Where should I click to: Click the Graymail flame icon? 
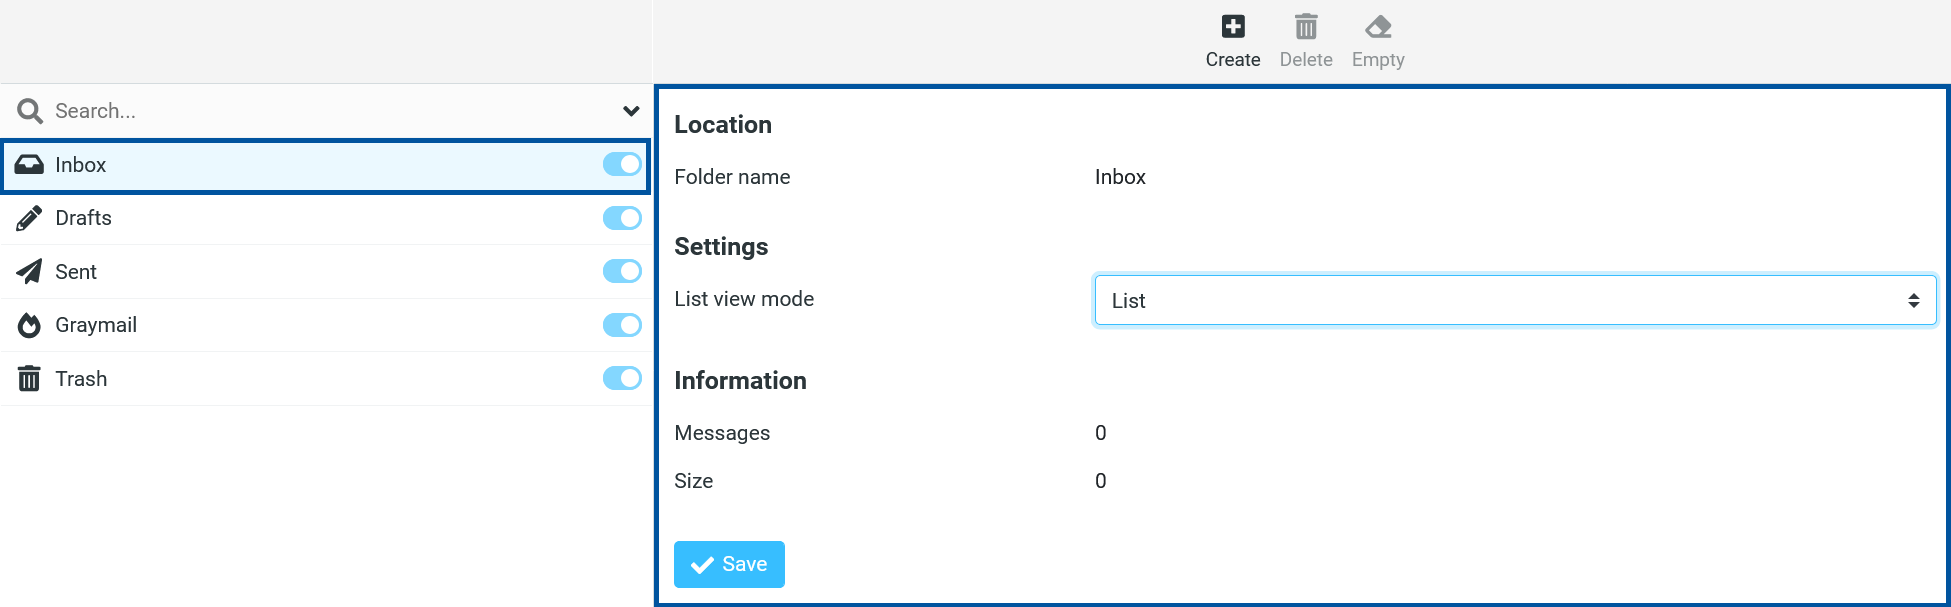pos(29,325)
